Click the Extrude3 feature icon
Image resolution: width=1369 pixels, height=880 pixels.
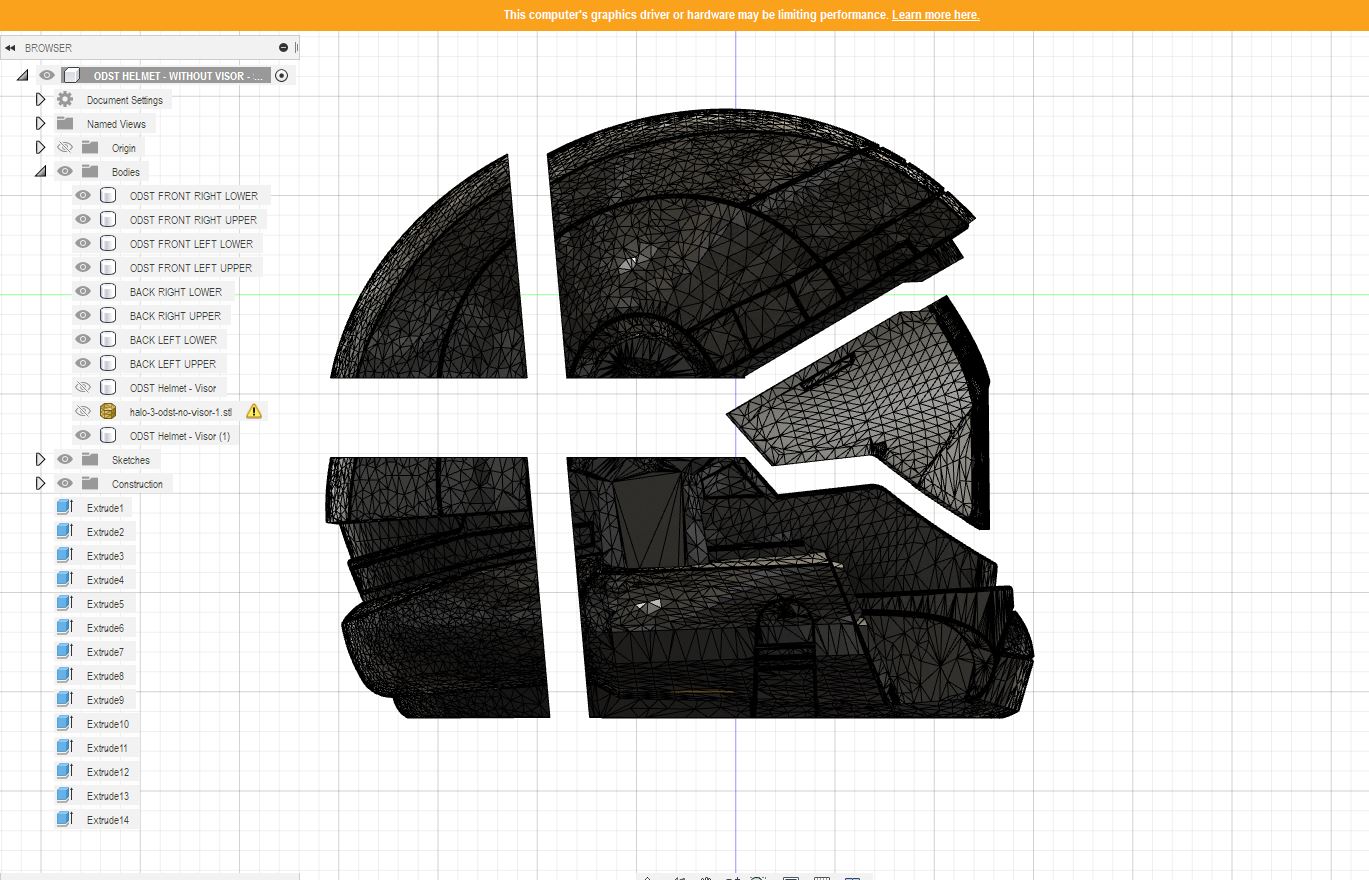[65, 556]
